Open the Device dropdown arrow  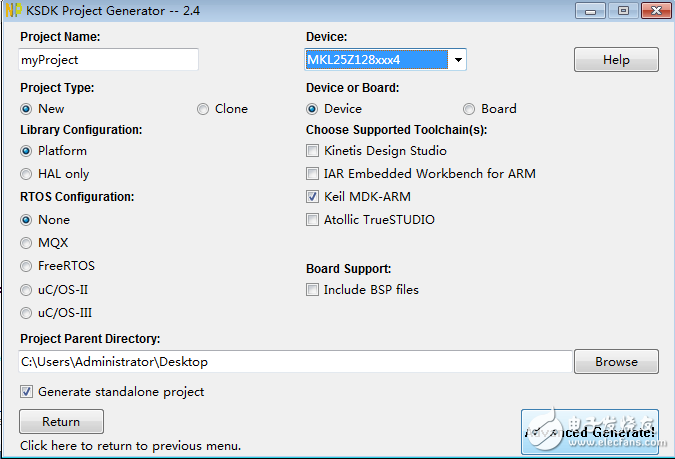458,59
